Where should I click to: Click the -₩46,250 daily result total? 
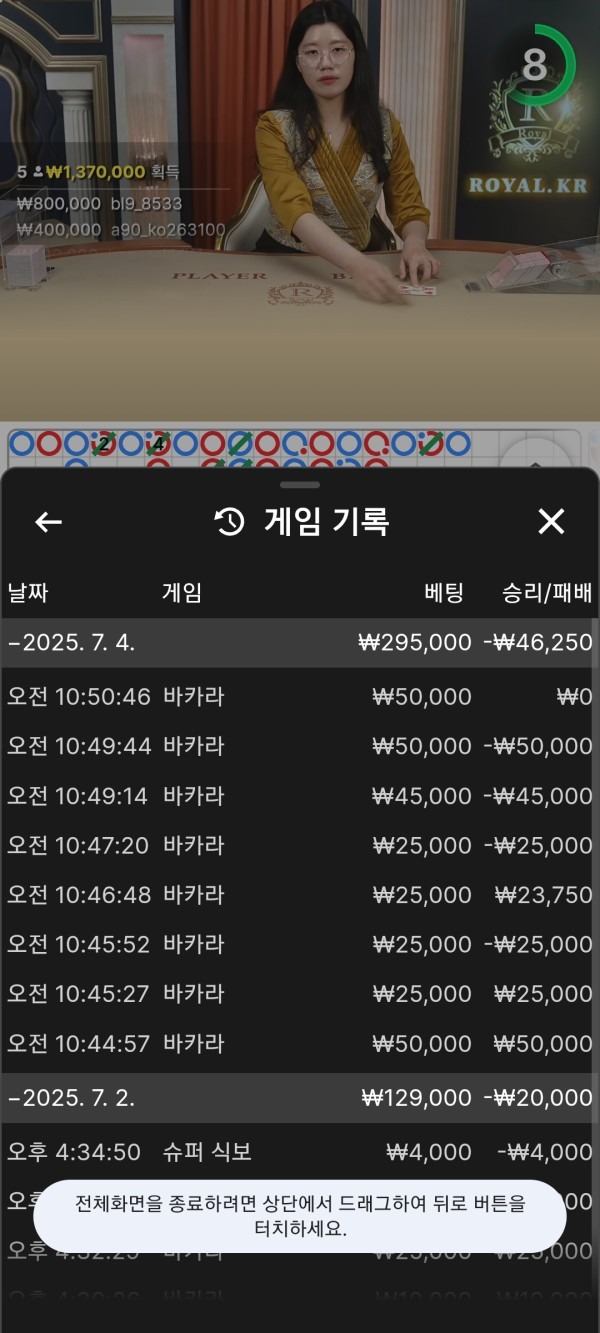538,642
